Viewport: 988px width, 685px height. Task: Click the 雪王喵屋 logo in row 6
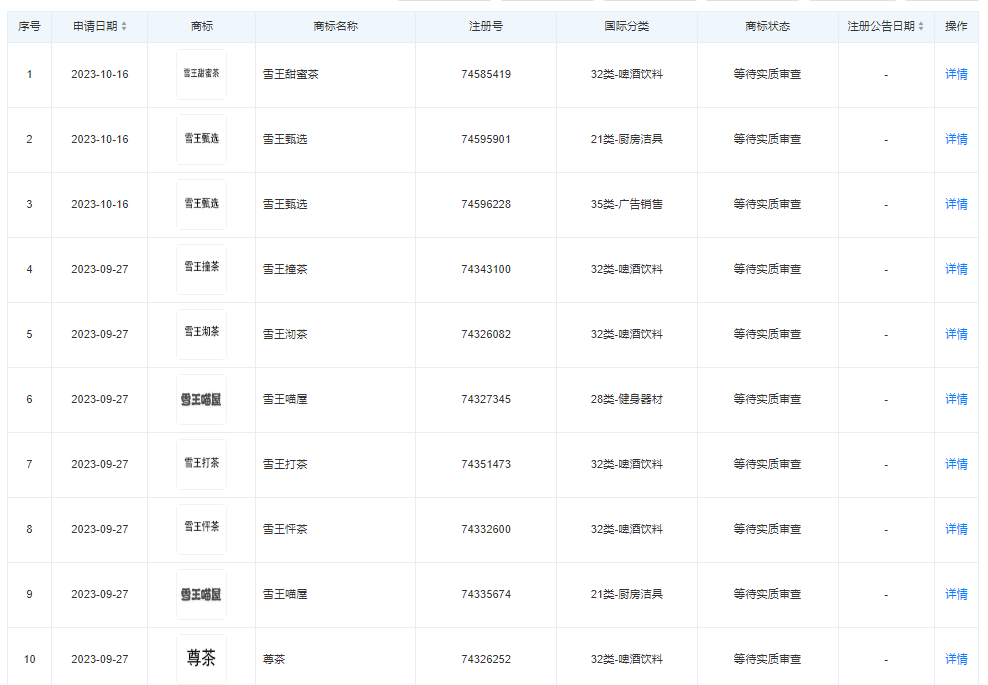tap(201, 399)
